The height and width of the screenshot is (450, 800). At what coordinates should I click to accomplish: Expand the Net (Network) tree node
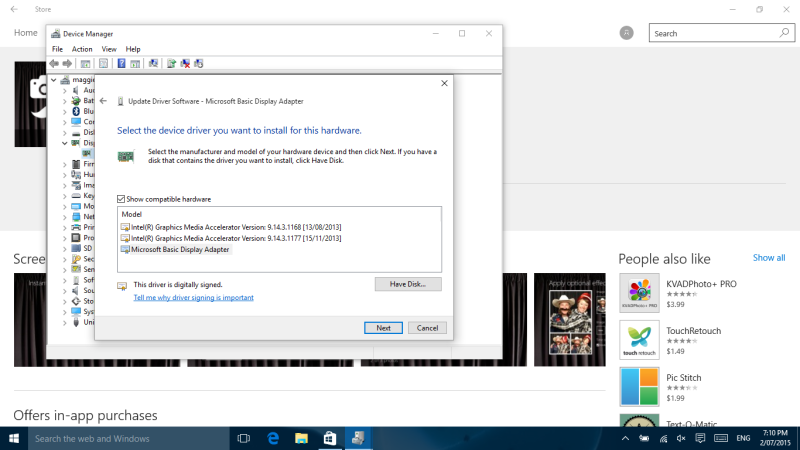[65, 217]
